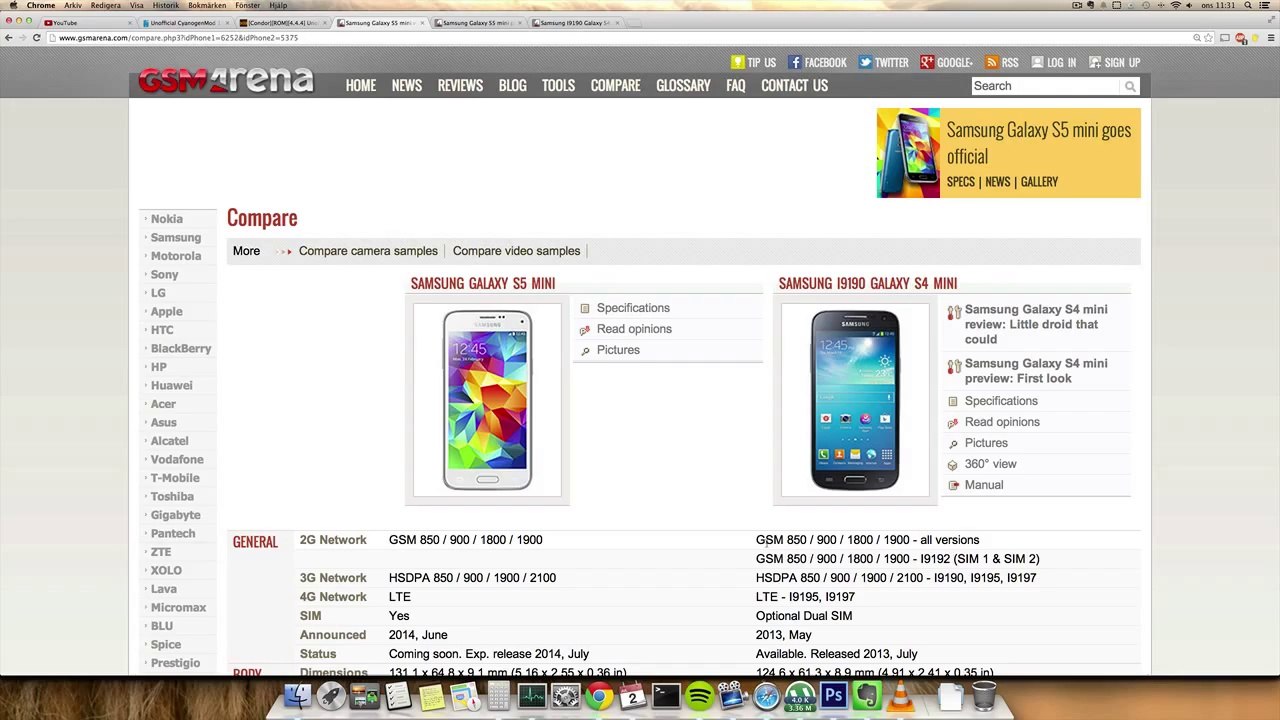Image resolution: width=1280 pixels, height=720 pixels.
Task: Open the Contact Us page
Action: point(794,85)
